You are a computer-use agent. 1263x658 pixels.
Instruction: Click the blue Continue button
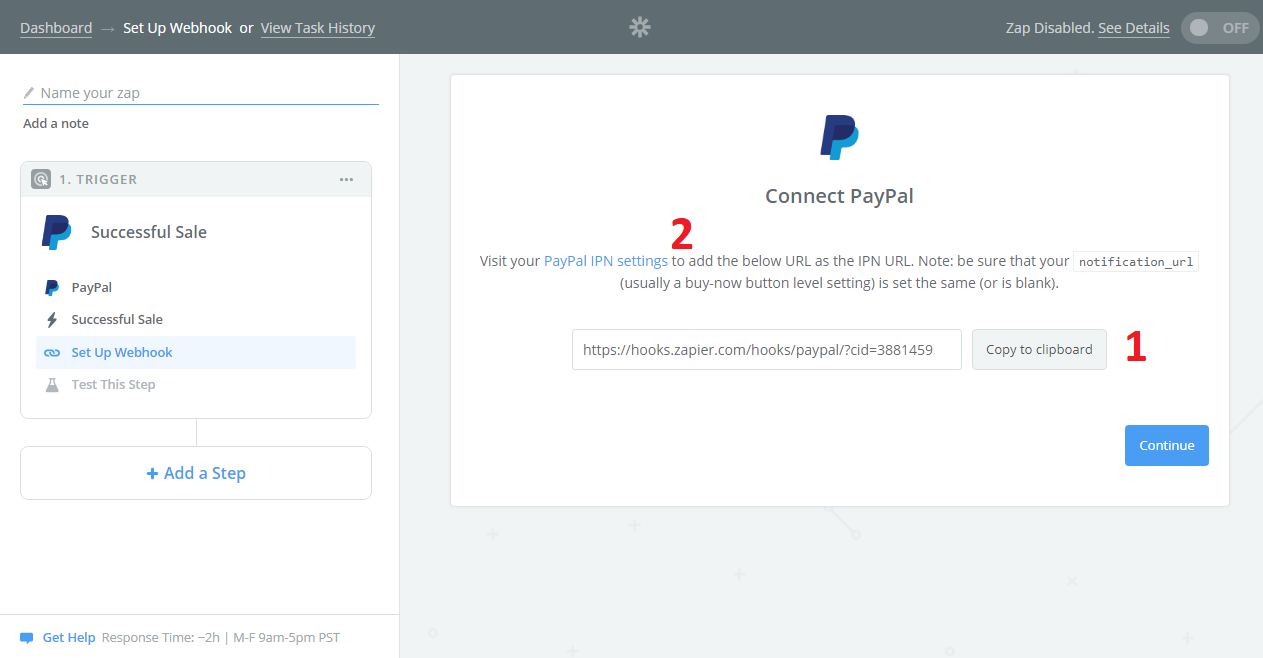pos(1167,445)
